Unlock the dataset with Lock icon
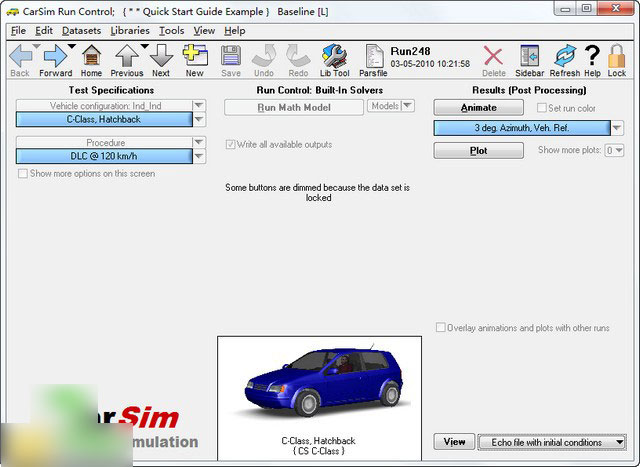Screen dimensions: 640x467 point(617,60)
